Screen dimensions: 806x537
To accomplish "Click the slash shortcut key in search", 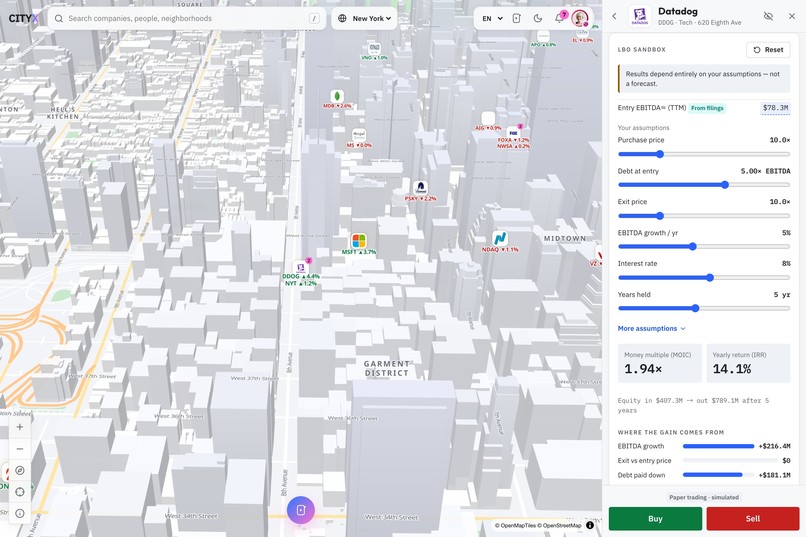I will point(314,18).
